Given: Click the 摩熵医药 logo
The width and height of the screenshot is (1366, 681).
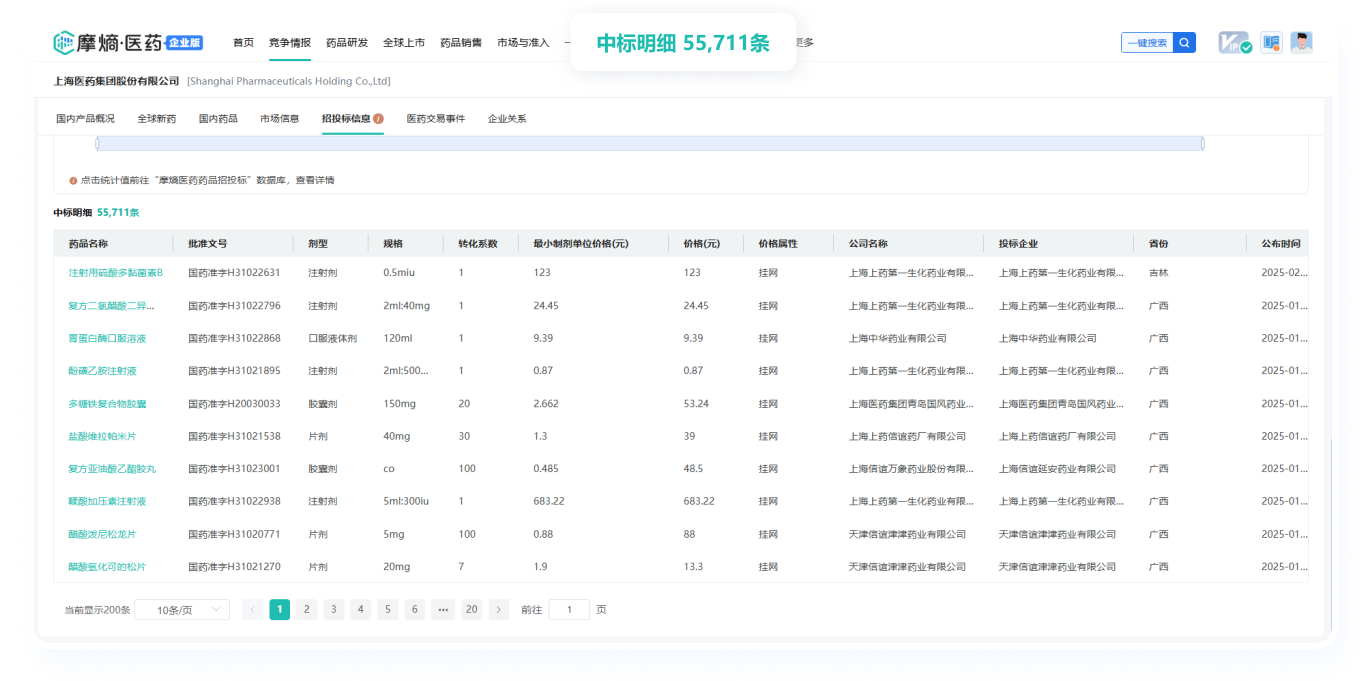Looking at the screenshot, I should pyautogui.click(x=108, y=42).
